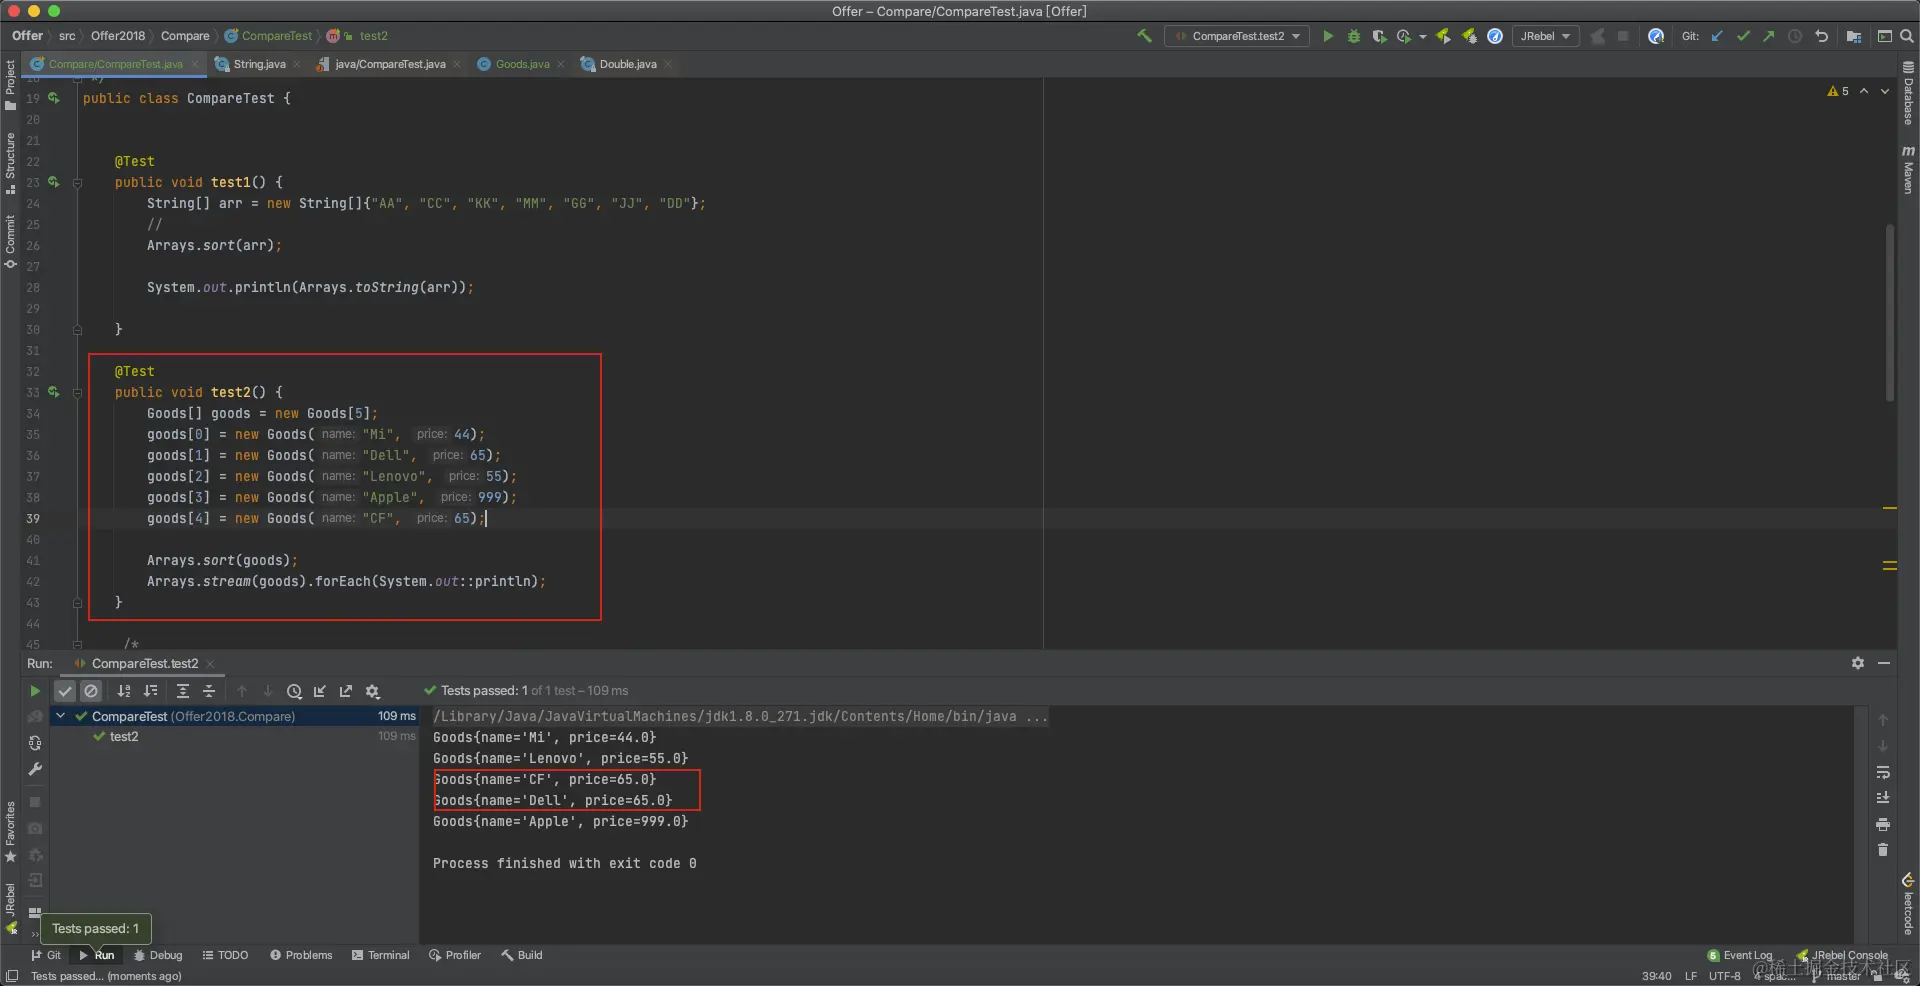The width and height of the screenshot is (1920, 986).
Task: Sort test results by duration
Action: [151, 691]
